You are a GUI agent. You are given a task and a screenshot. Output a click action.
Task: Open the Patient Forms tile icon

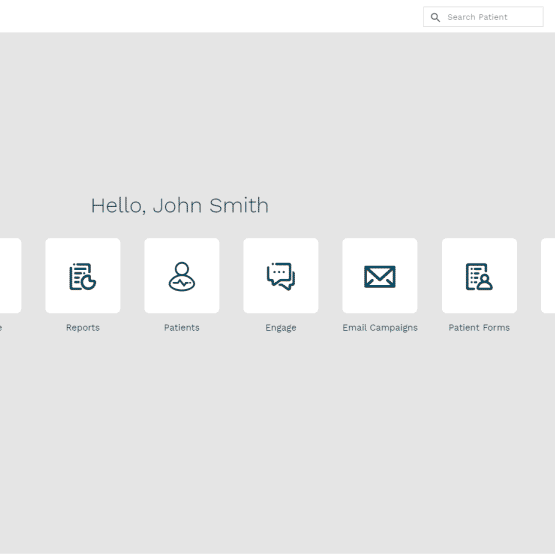479,276
